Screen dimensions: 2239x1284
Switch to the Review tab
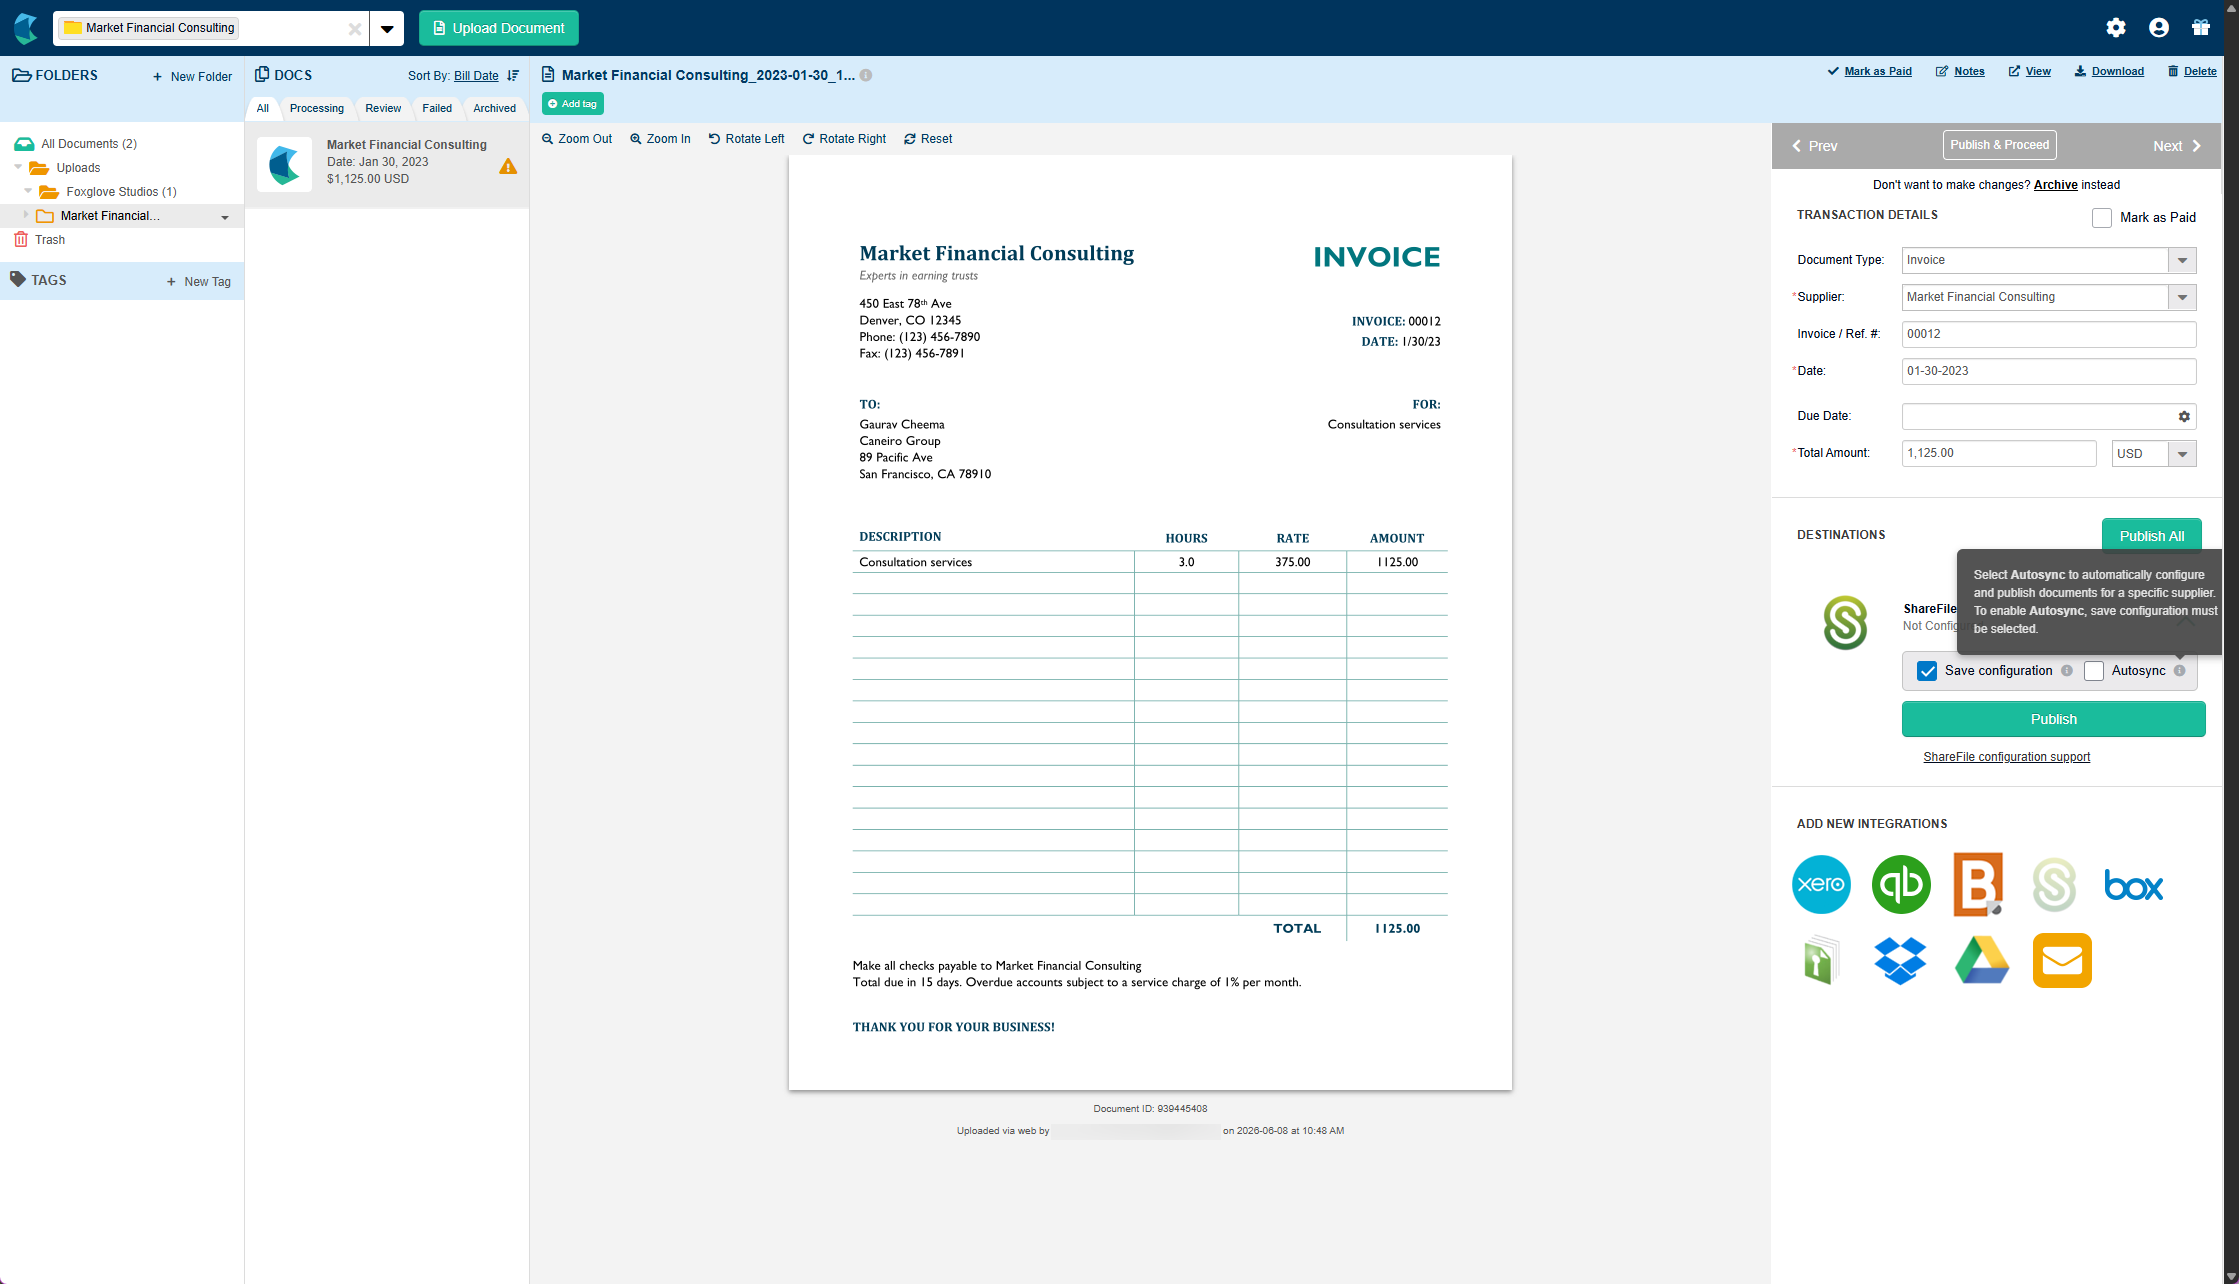coord(383,108)
